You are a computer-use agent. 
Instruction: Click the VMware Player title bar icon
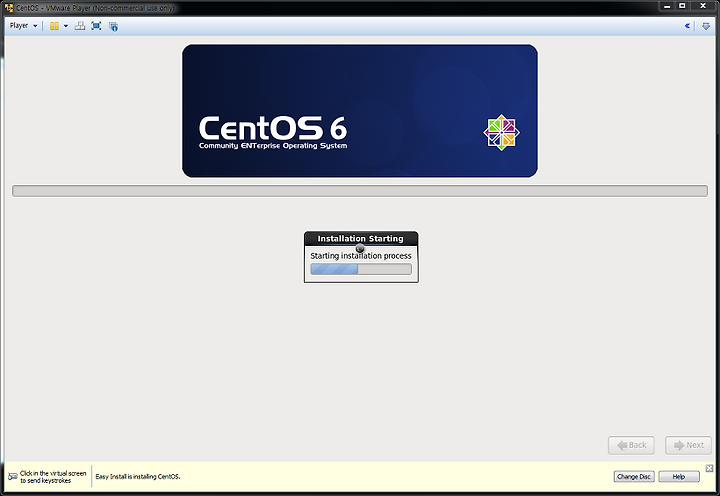click(x=9, y=7)
